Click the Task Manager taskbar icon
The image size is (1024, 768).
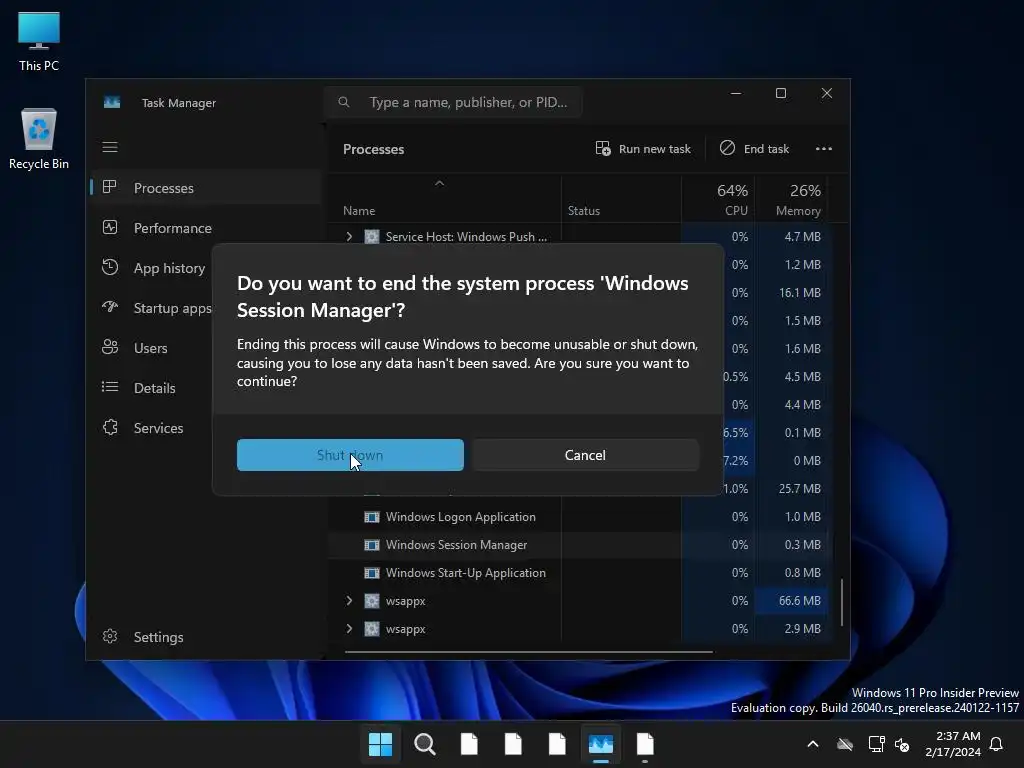click(x=601, y=744)
